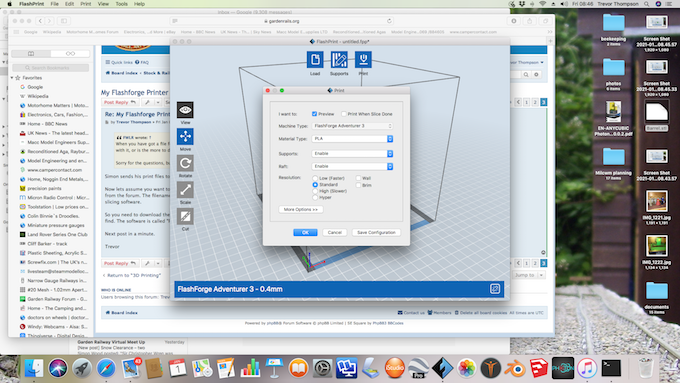
Task: Open the Material Type PLA dropdown
Action: click(x=352, y=139)
